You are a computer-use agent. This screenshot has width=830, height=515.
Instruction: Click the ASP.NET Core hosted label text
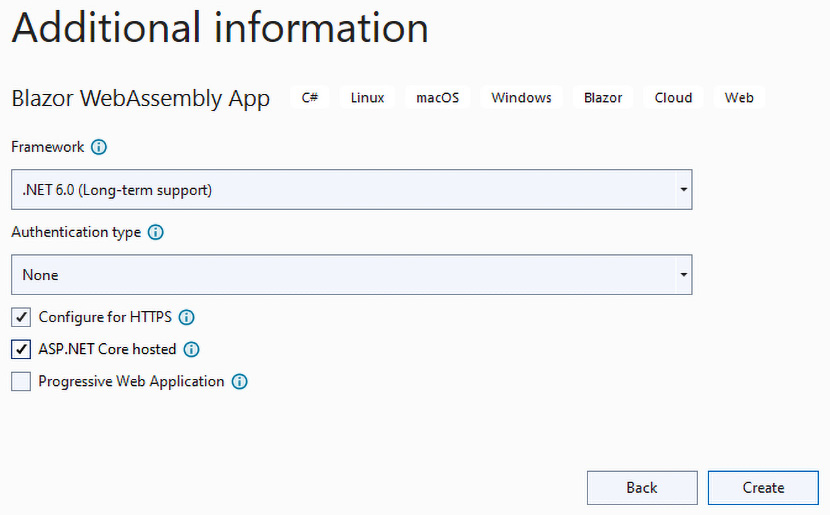click(x=107, y=349)
